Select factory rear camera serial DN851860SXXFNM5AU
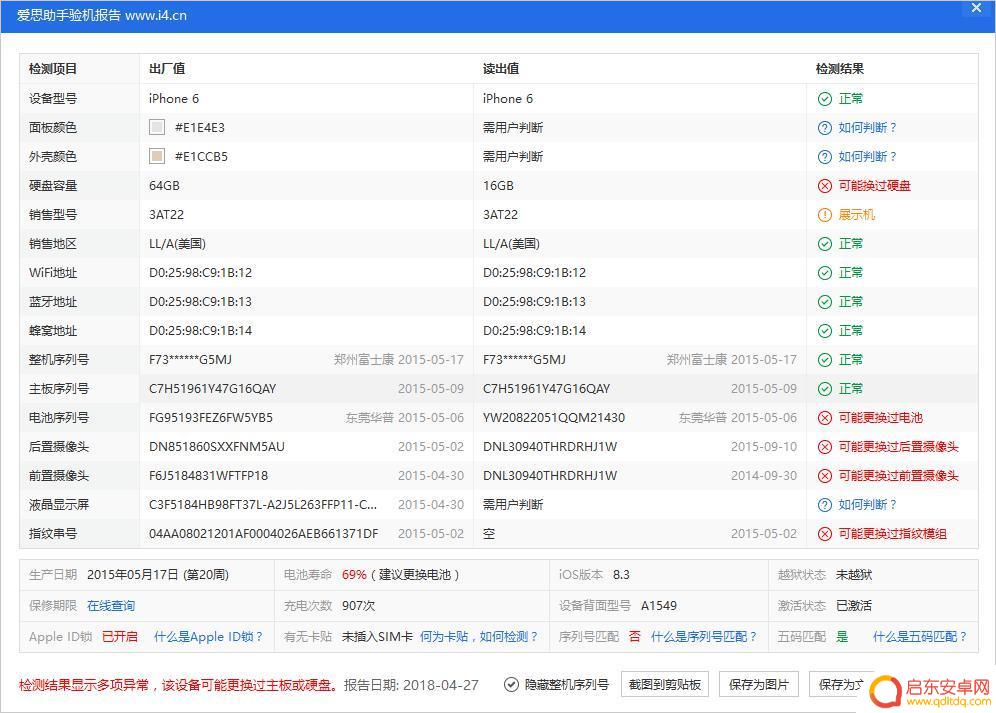The height and width of the screenshot is (713, 996). 217,447
